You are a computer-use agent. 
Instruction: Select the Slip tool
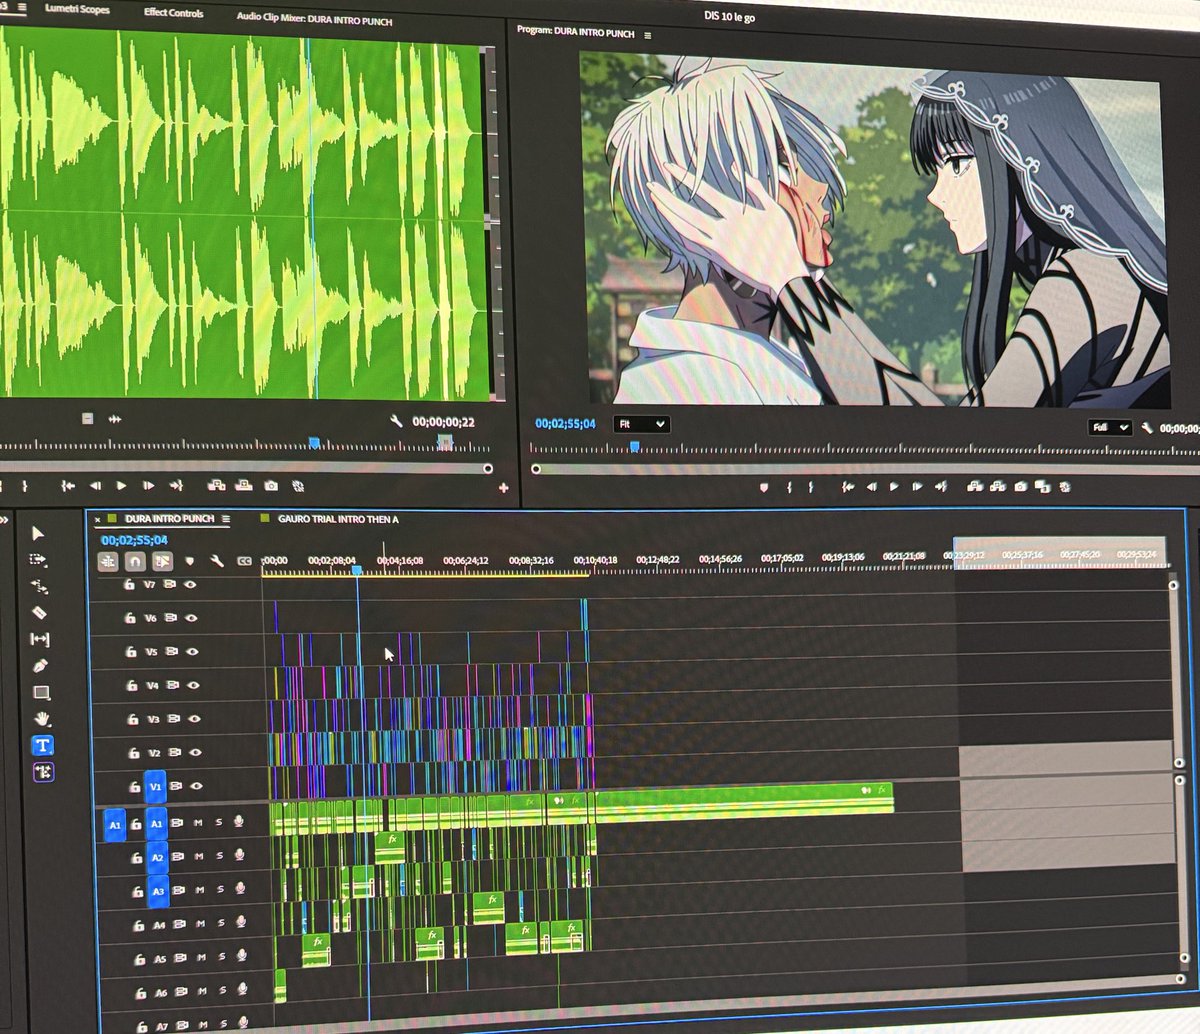(x=40, y=639)
